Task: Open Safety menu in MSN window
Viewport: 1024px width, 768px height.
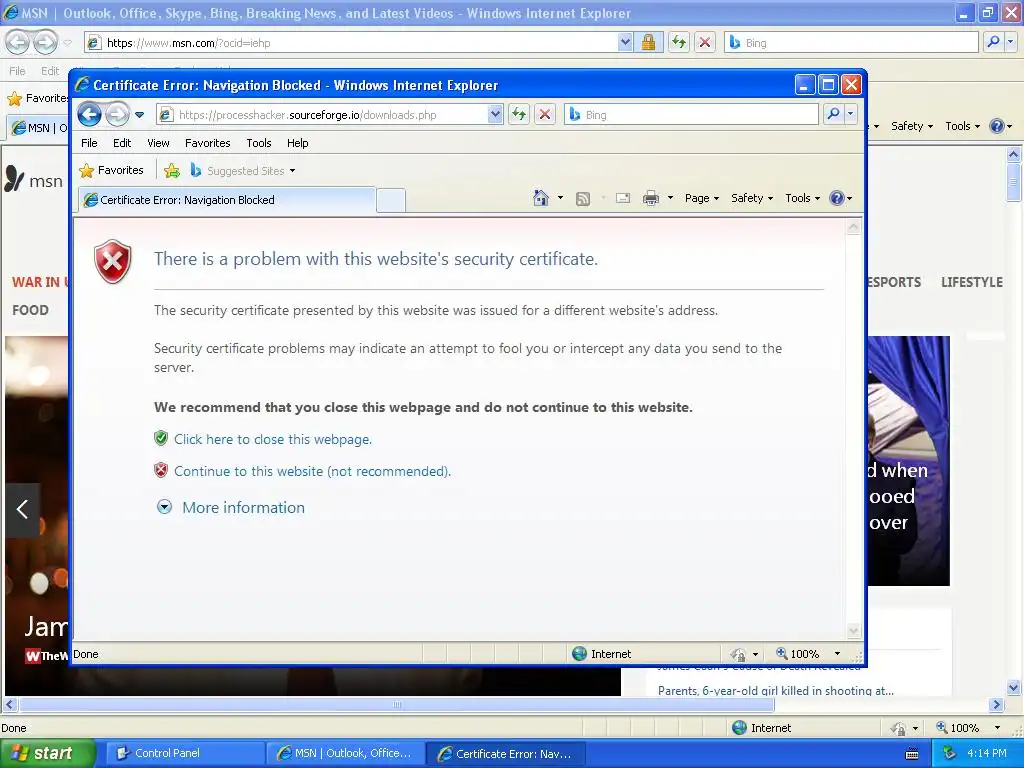Action: point(912,126)
